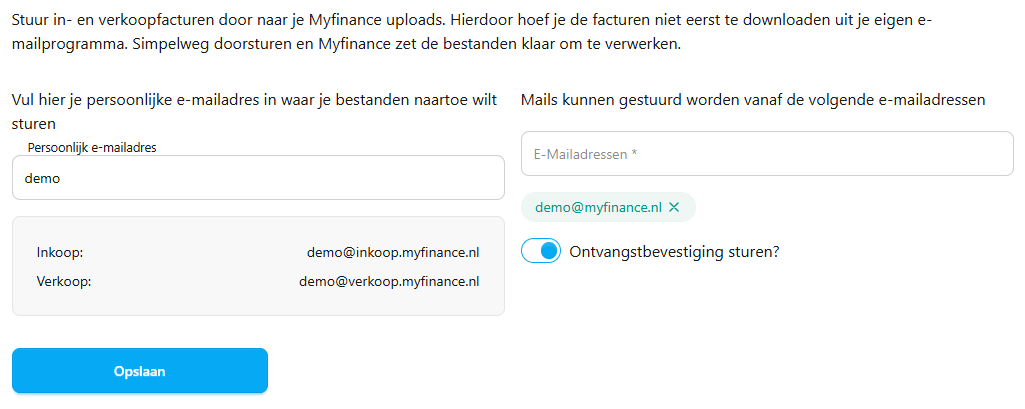Click the Inkoop: label
This screenshot has height=409, width=1025.
click(x=60, y=252)
